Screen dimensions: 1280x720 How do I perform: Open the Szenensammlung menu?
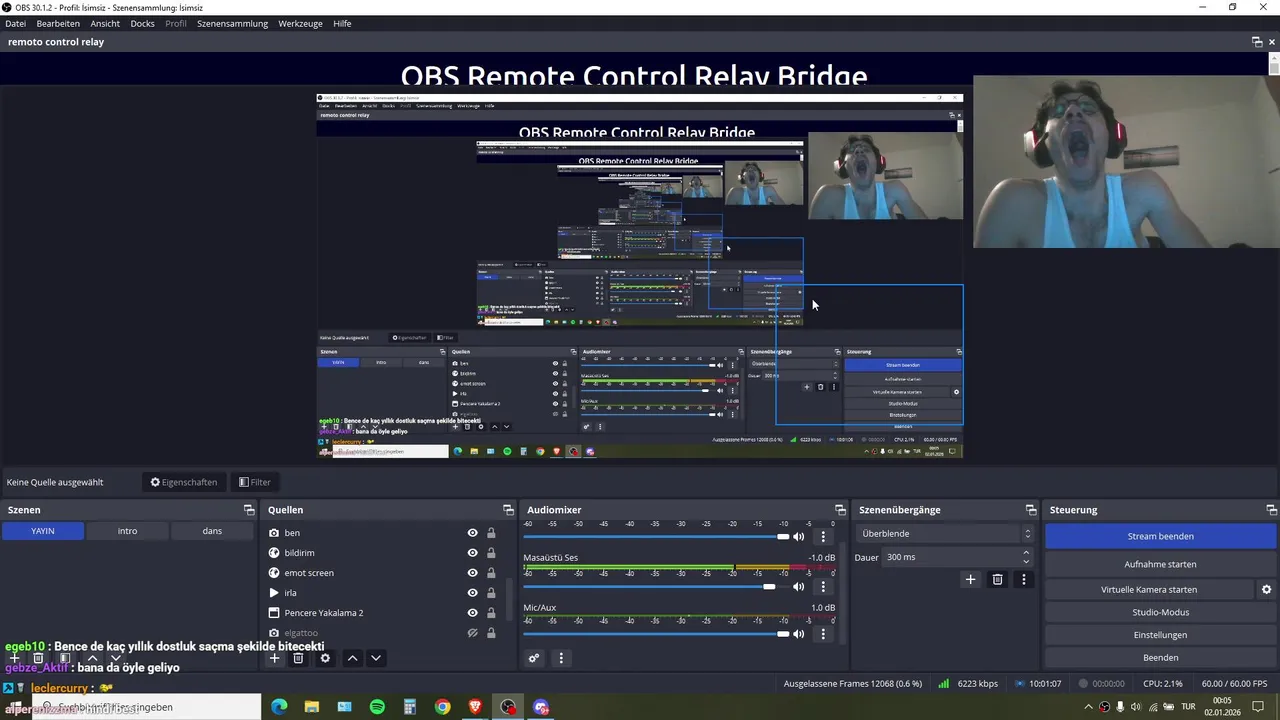coord(232,23)
